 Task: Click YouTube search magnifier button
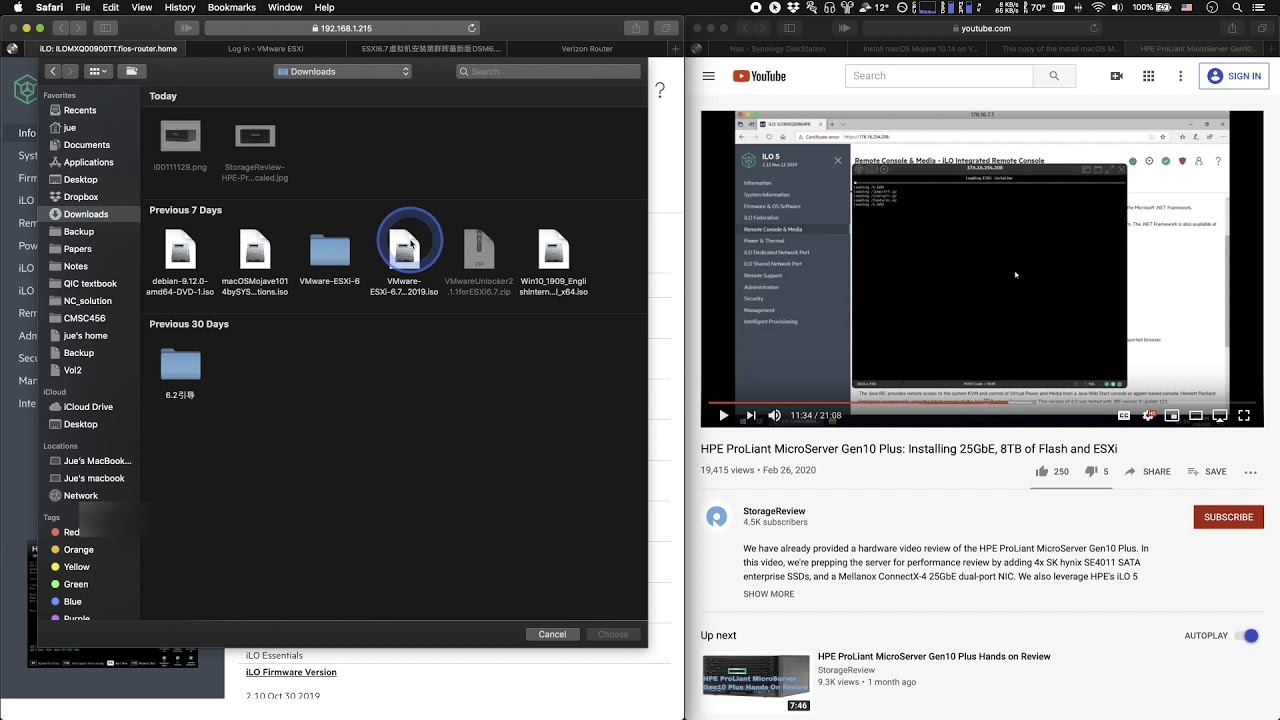[1054, 76]
